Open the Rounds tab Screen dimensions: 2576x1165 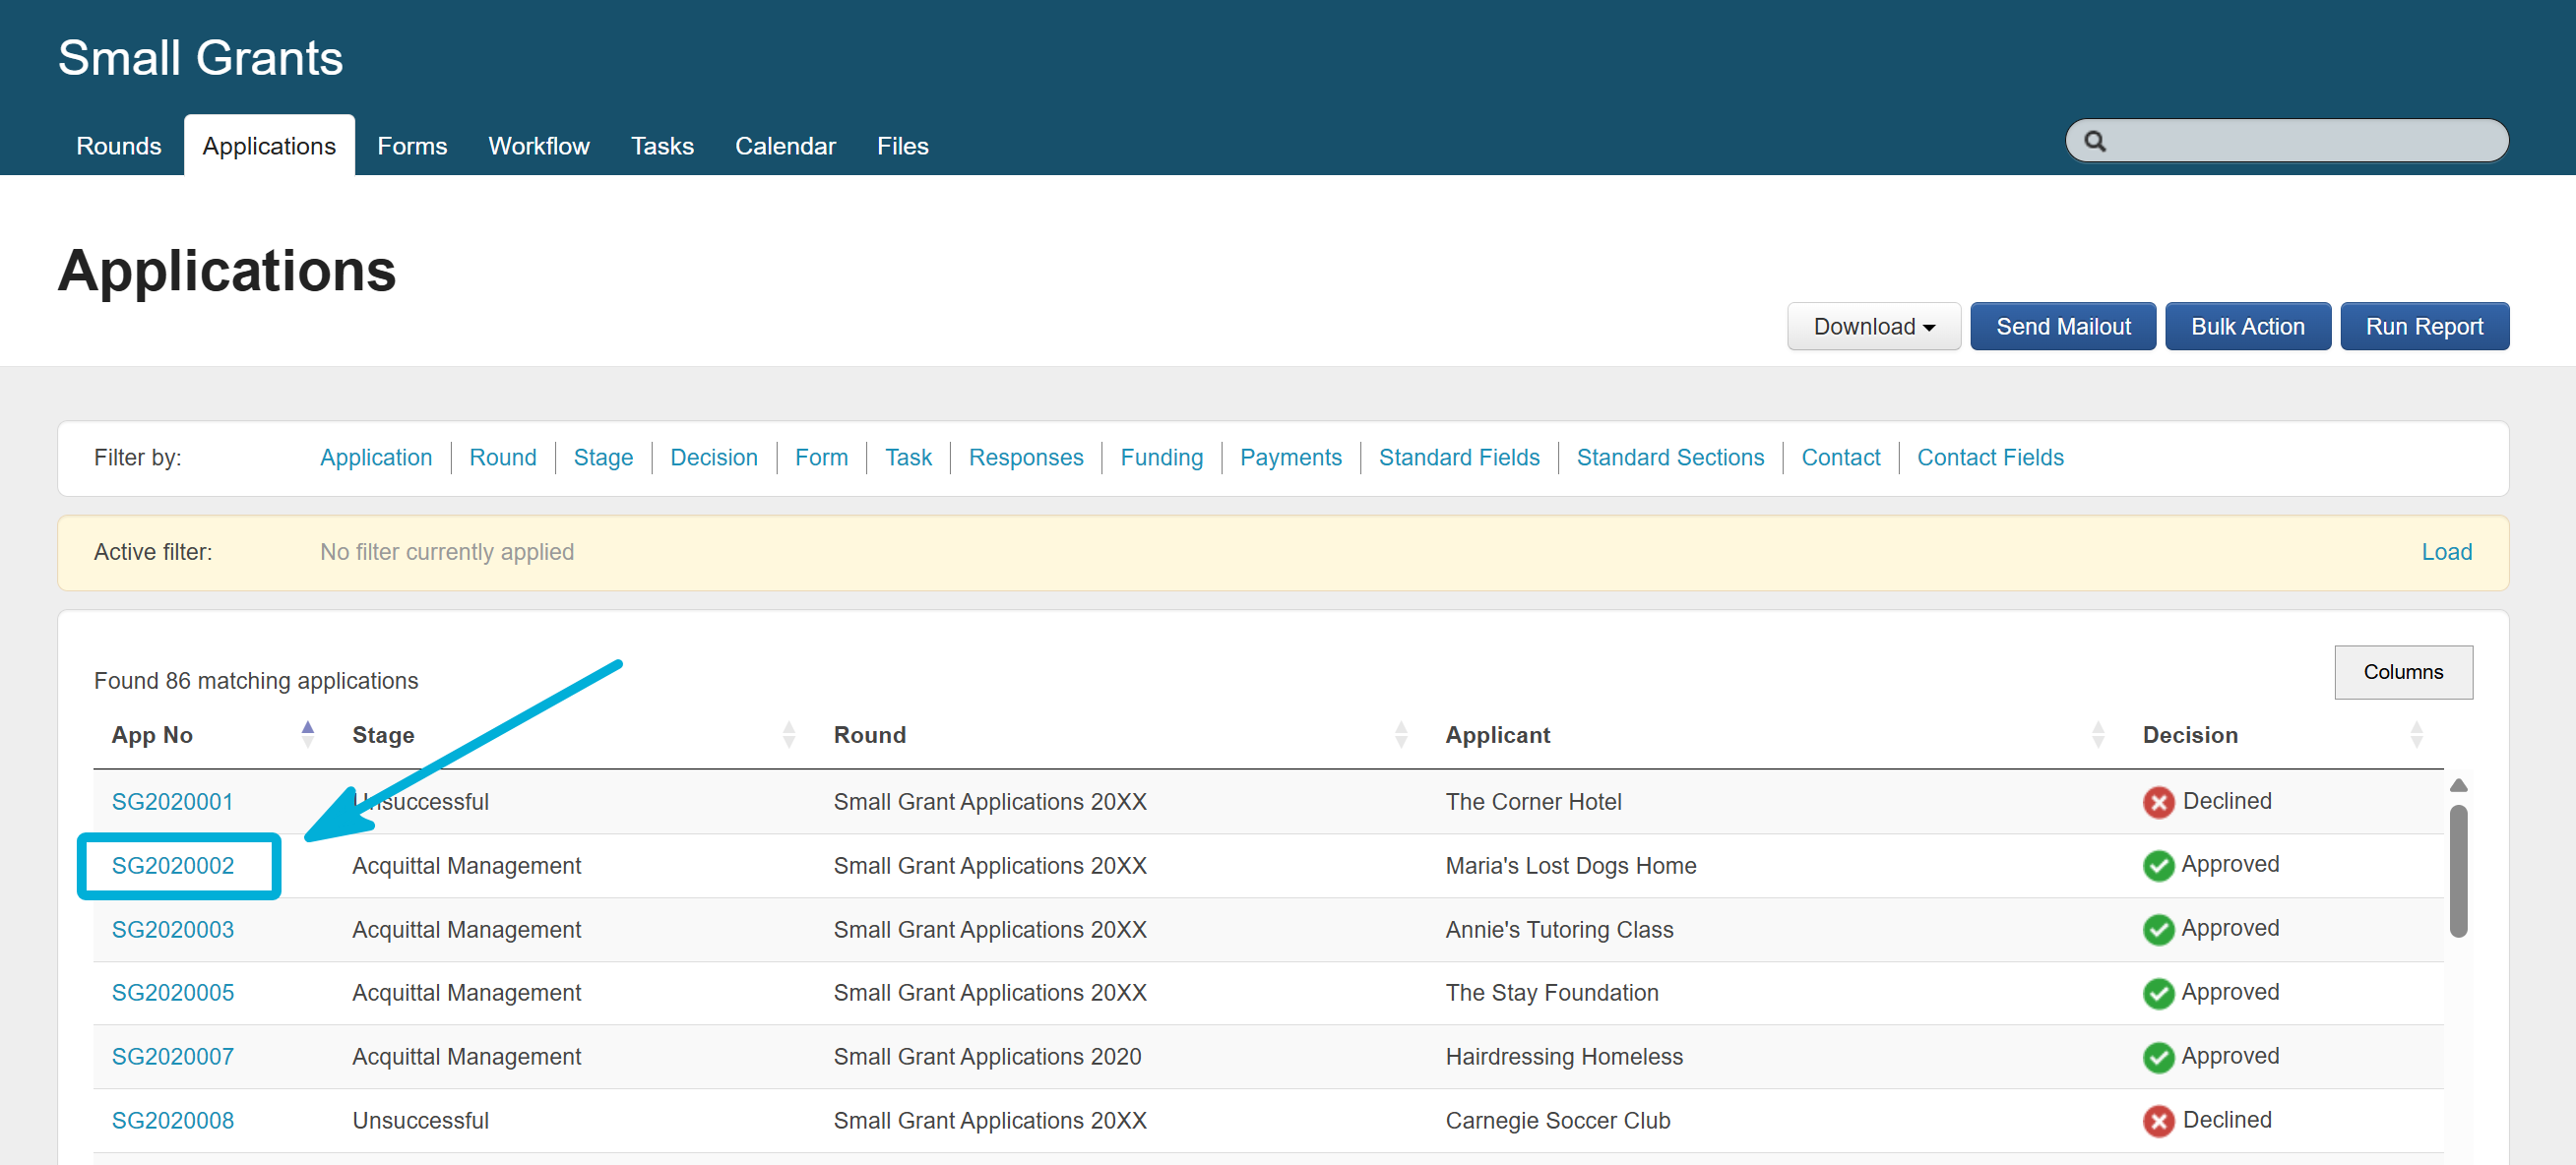click(119, 146)
